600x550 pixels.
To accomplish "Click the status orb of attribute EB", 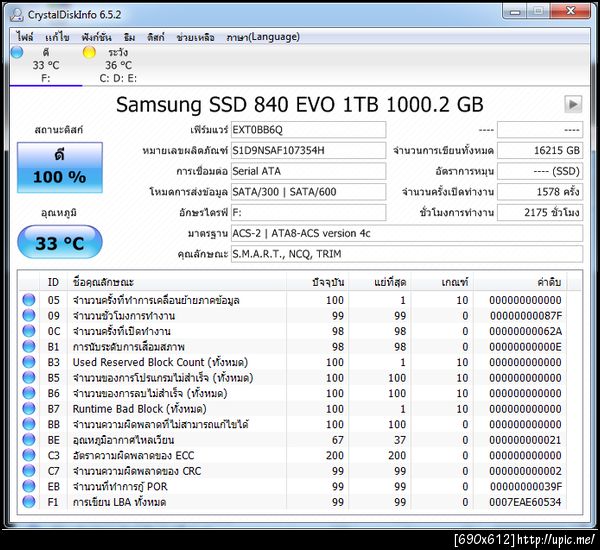I will [x=29, y=486].
